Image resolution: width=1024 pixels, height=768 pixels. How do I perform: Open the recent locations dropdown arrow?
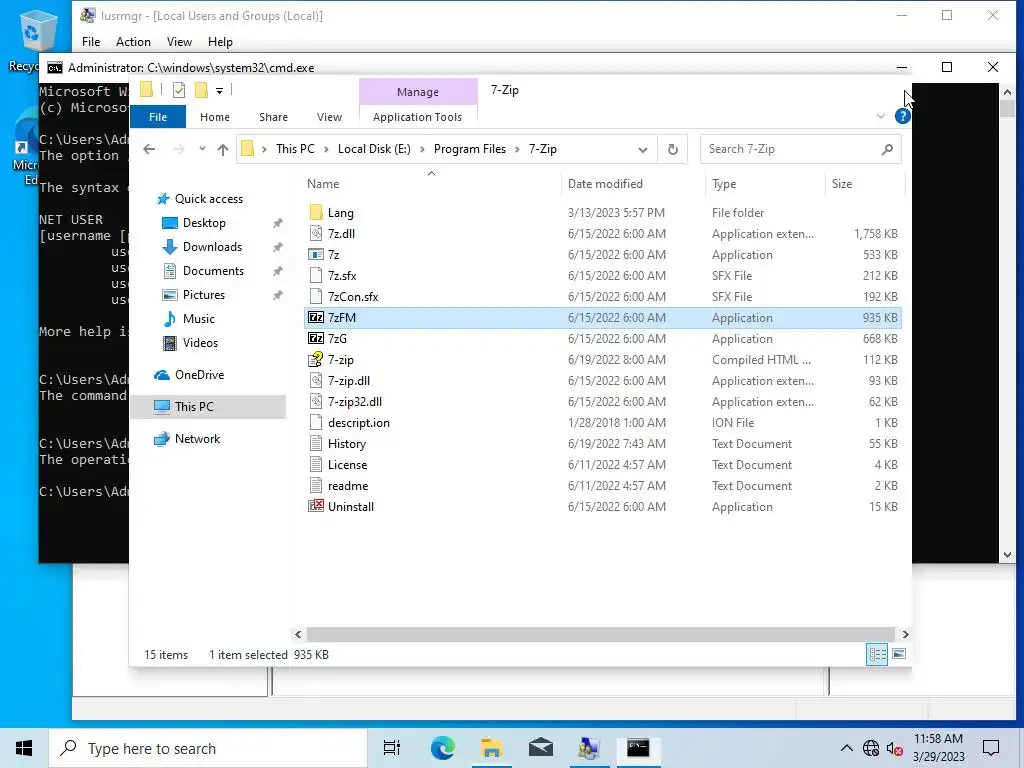coord(202,149)
